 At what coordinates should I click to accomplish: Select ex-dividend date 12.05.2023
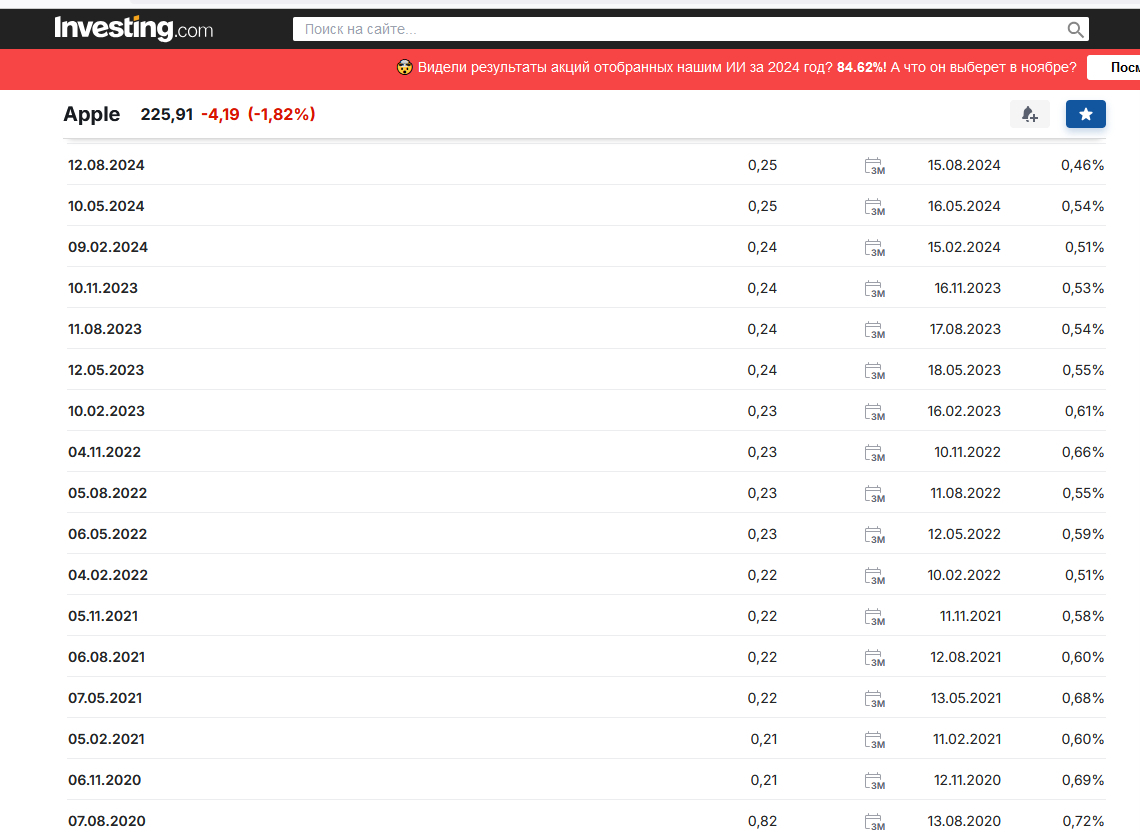[106, 370]
